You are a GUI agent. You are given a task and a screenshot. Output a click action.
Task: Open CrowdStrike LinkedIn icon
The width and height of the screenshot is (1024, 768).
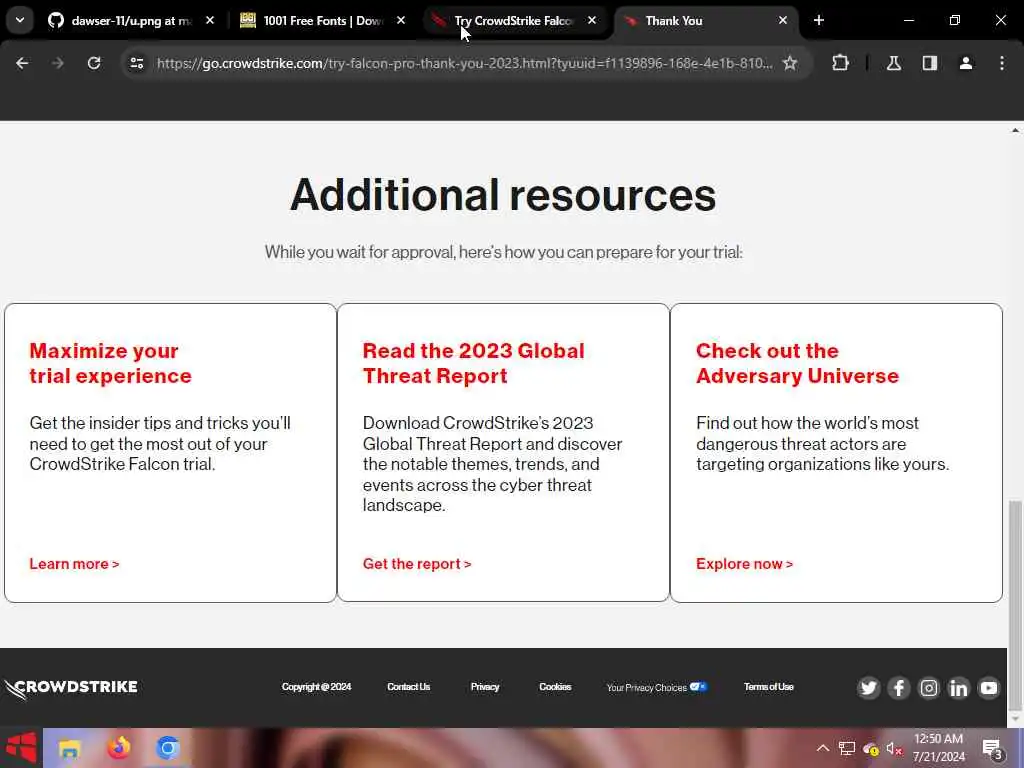coord(959,688)
